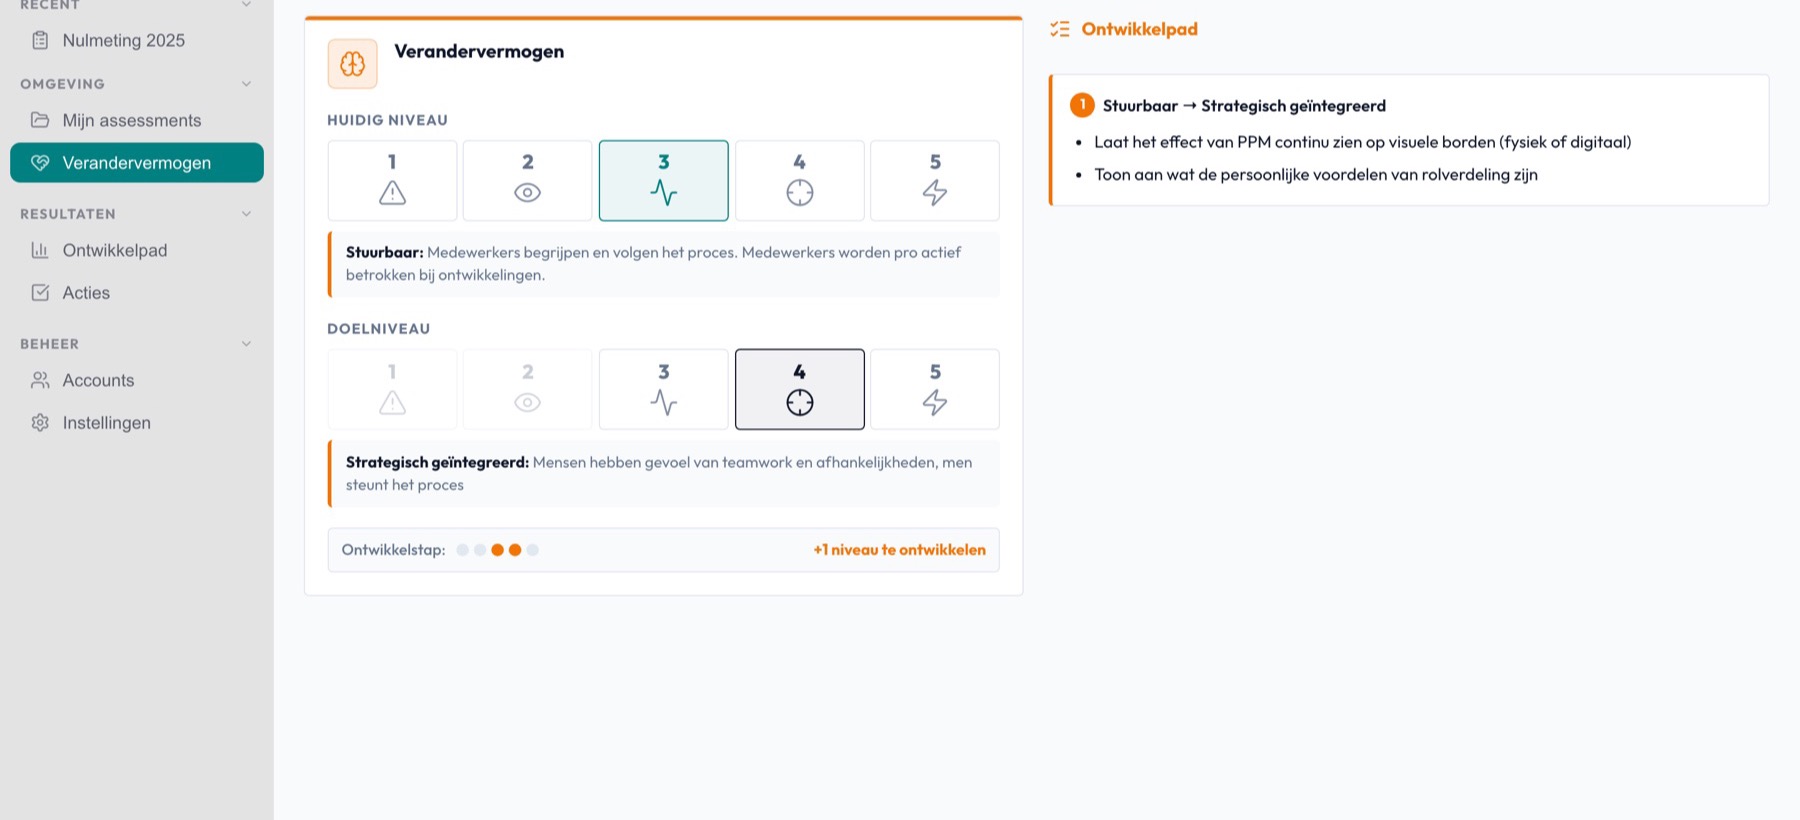This screenshot has width=1800, height=820.
Task: Collapse the Omgeving sidebar section
Action: point(246,84)
